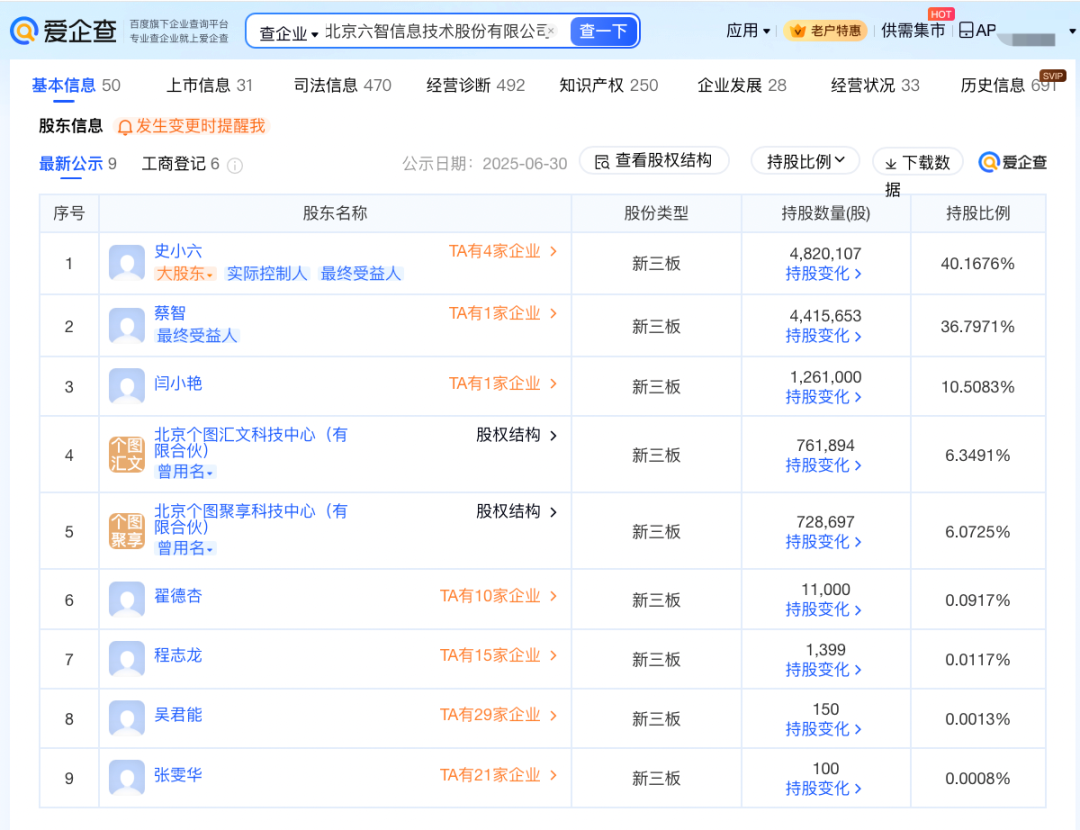Viewport: 1080px width, 830px height.
Task: Switch to the 司法信息 tab
Action: [342, 85]
